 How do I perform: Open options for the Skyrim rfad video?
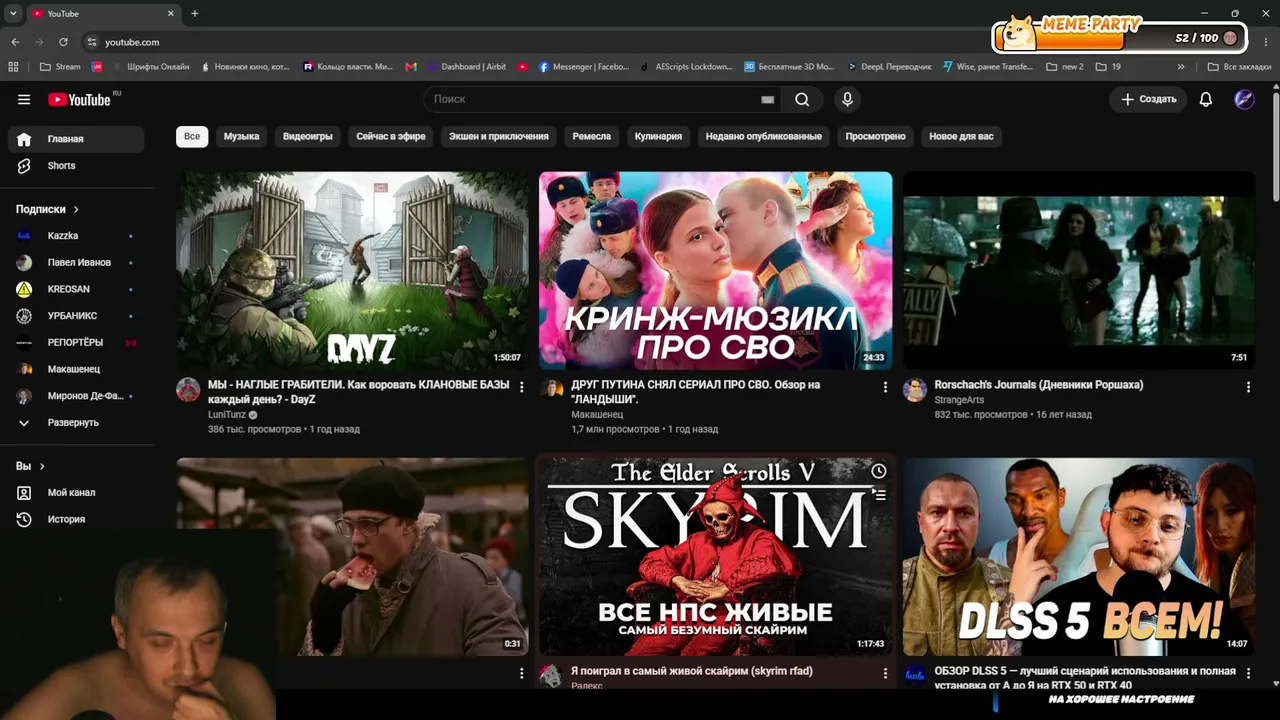pyautogui.click(x=885, y=674)
